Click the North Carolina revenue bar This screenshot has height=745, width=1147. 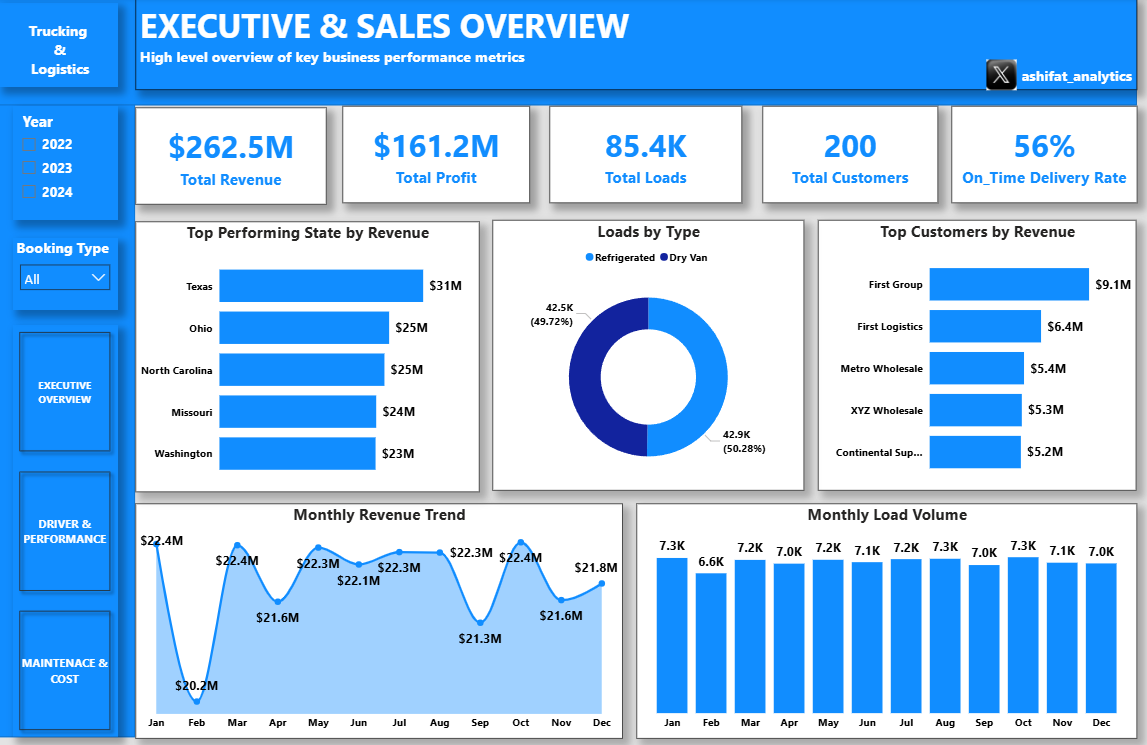pos(301,370)
